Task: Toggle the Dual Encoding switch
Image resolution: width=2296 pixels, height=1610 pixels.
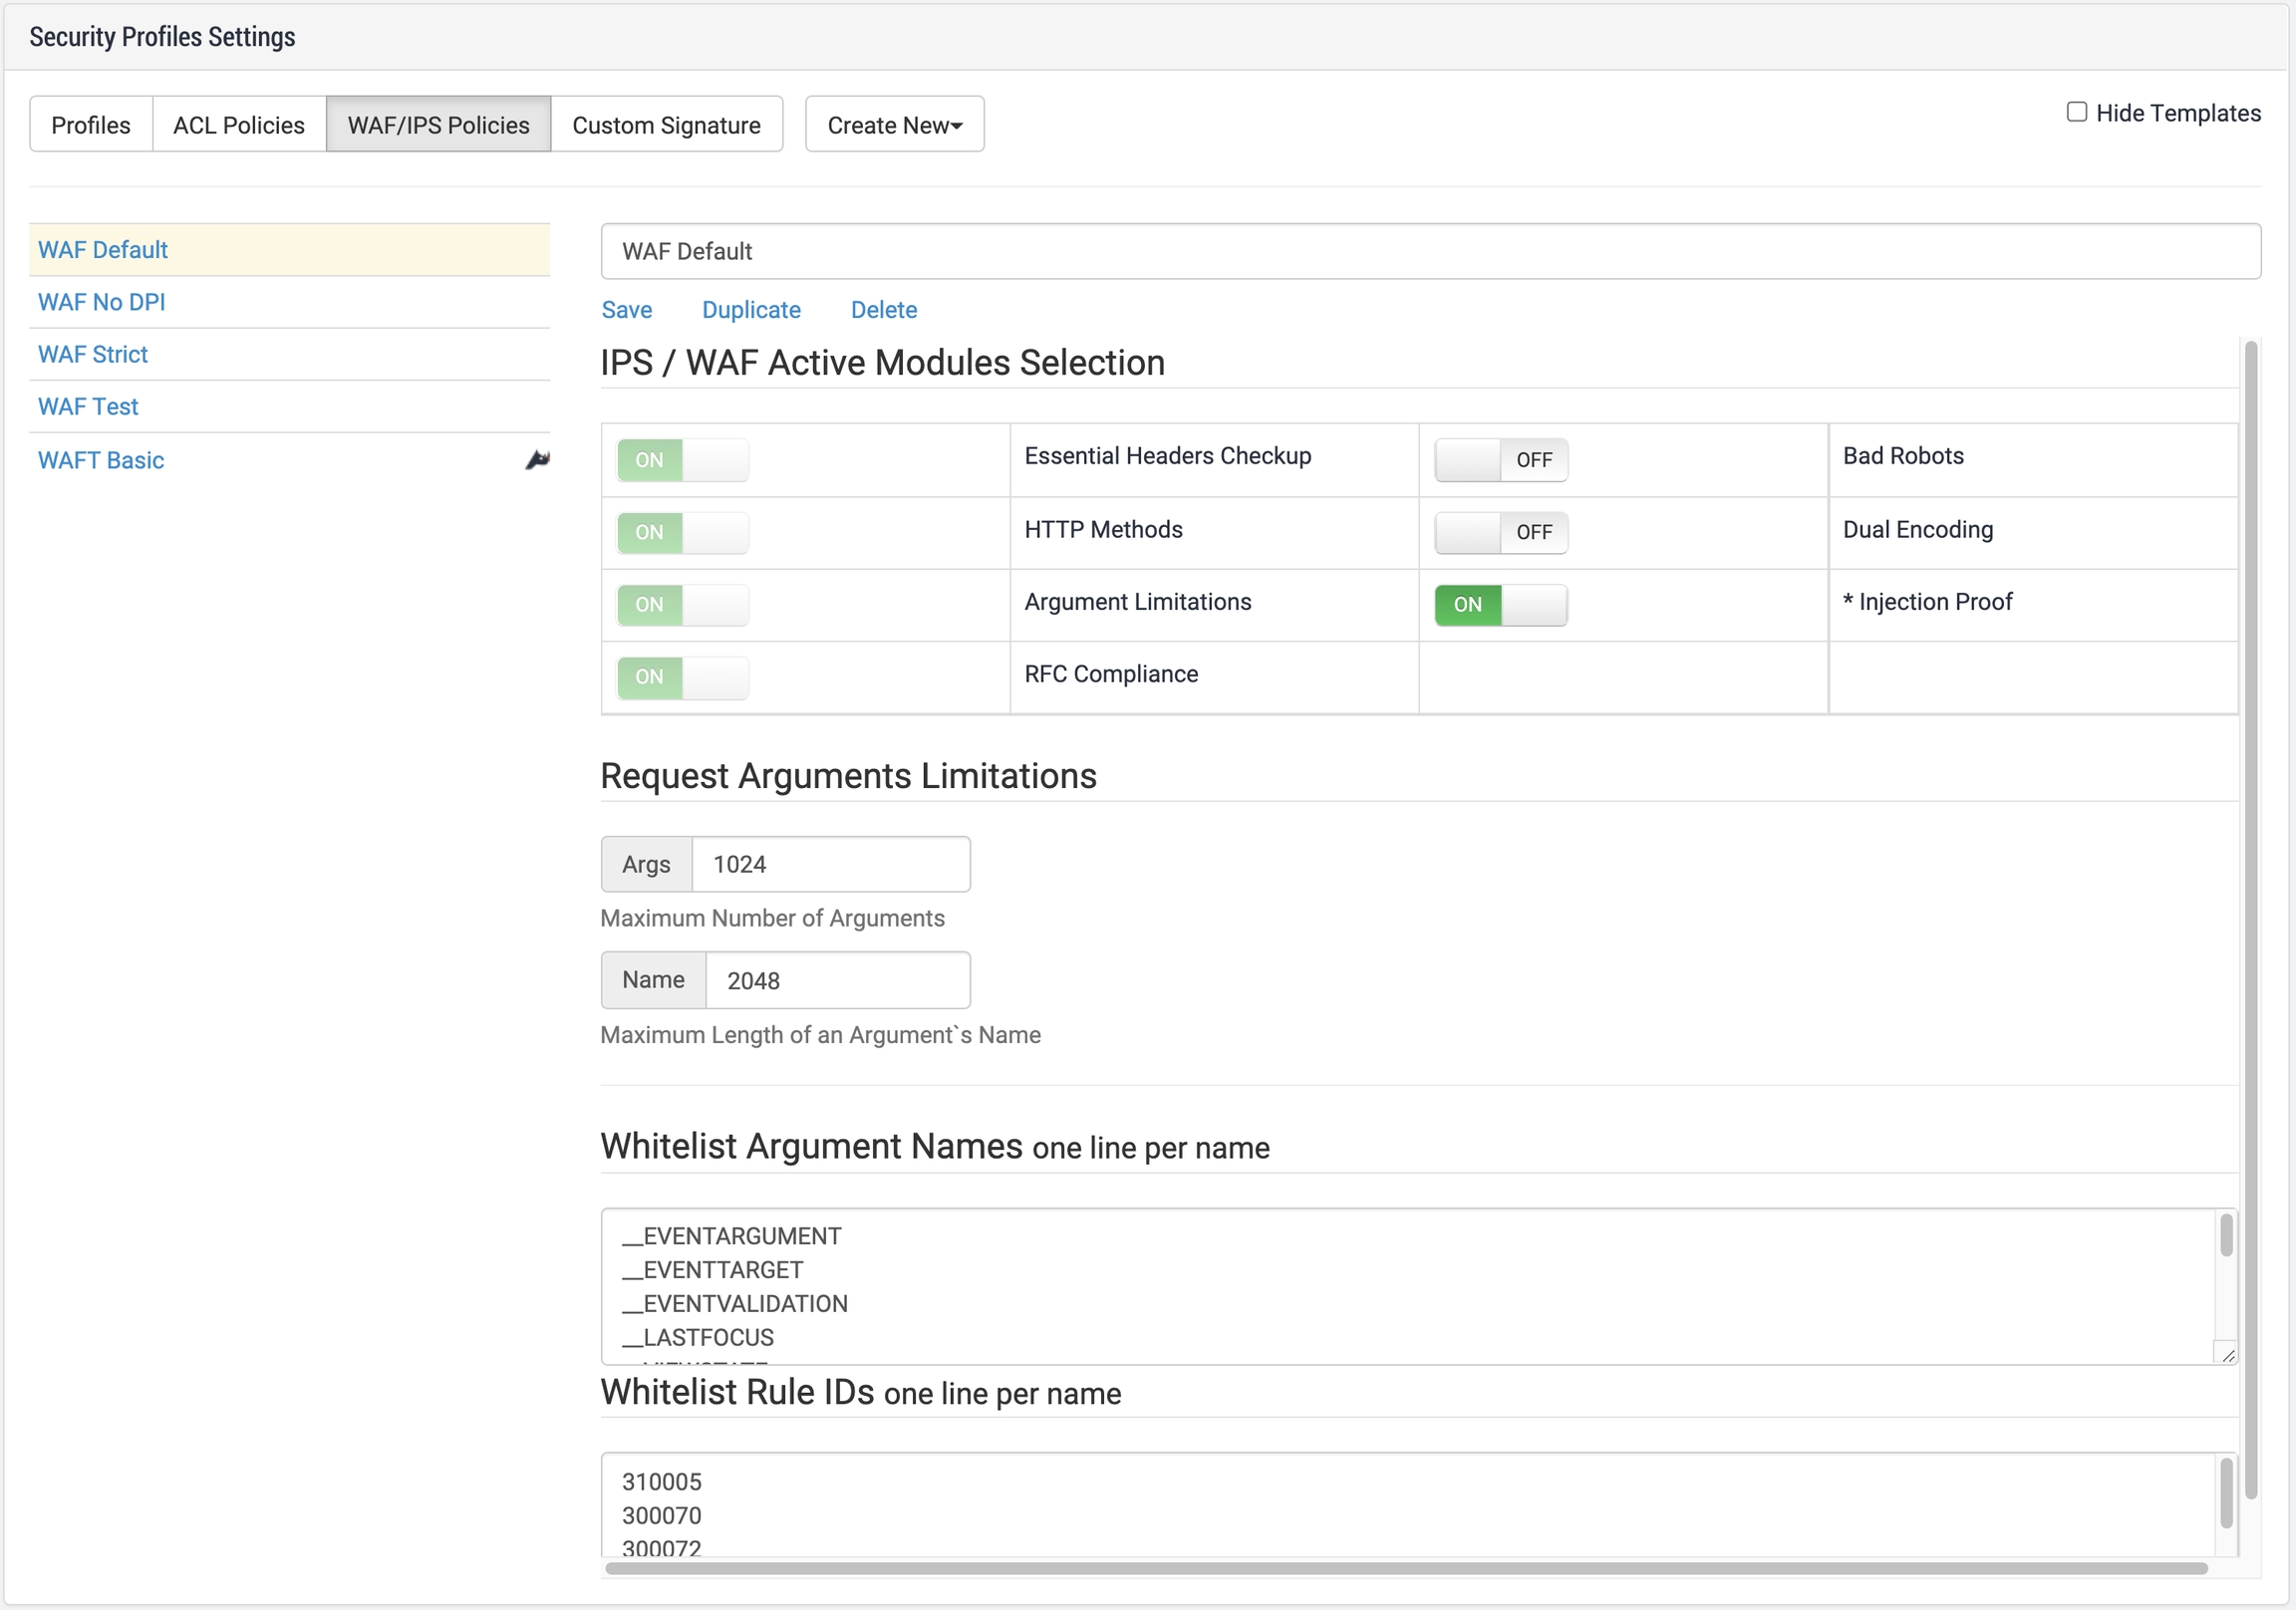Action: 1500,533
